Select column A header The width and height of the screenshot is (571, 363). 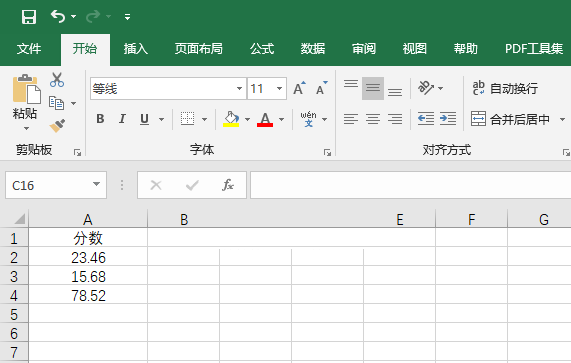(x=88, y=220)
